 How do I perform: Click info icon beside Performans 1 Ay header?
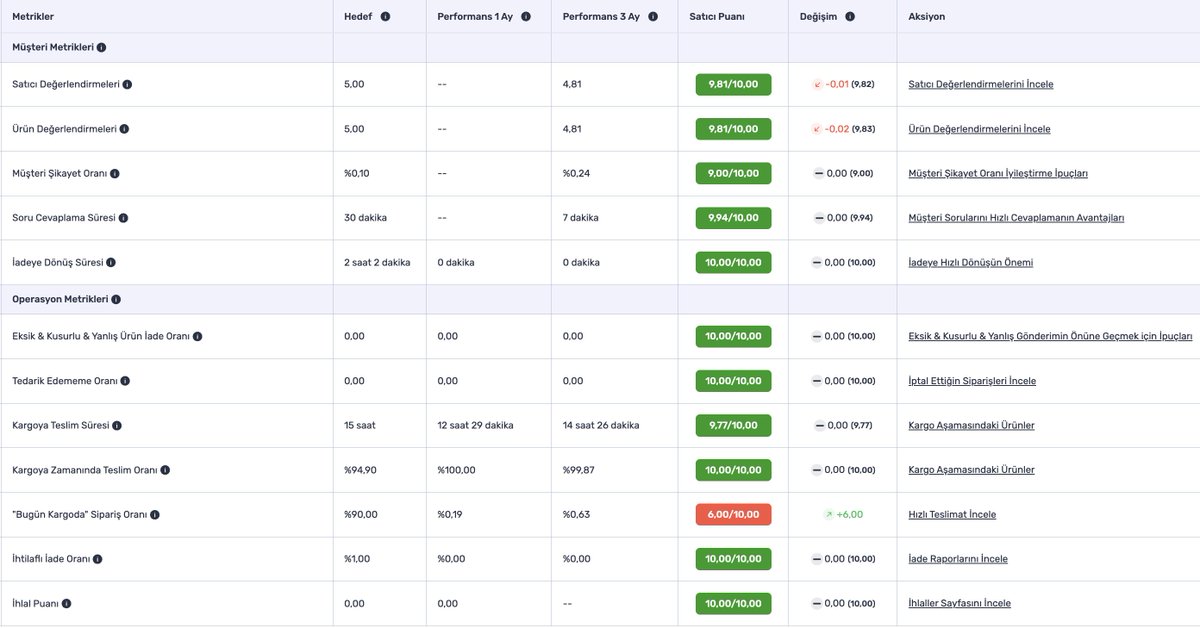(526, 17)
